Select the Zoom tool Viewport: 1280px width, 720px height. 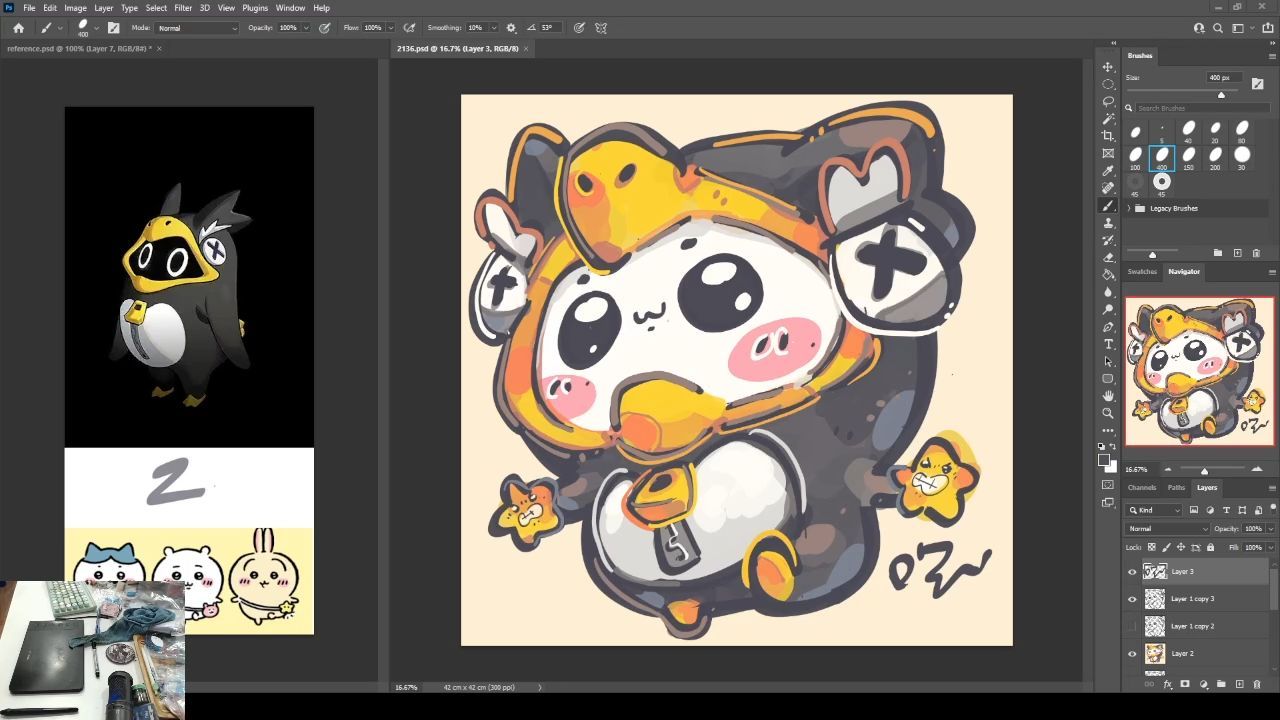(1108, 413)
